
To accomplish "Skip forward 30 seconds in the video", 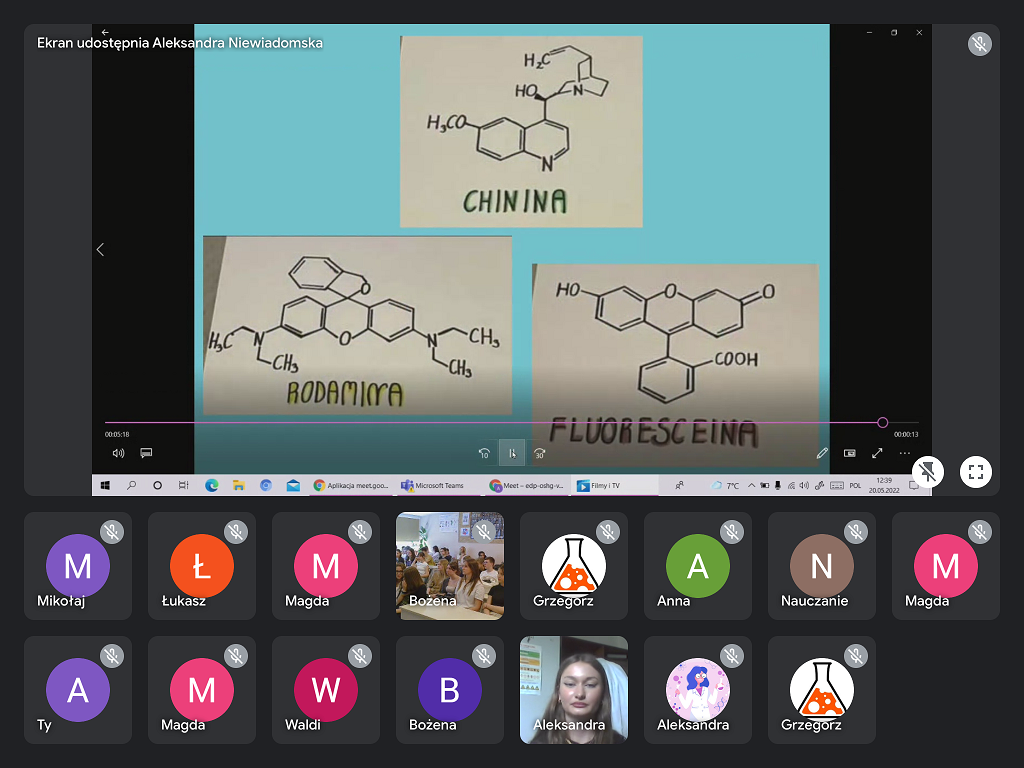I will [x=540, y=453].
